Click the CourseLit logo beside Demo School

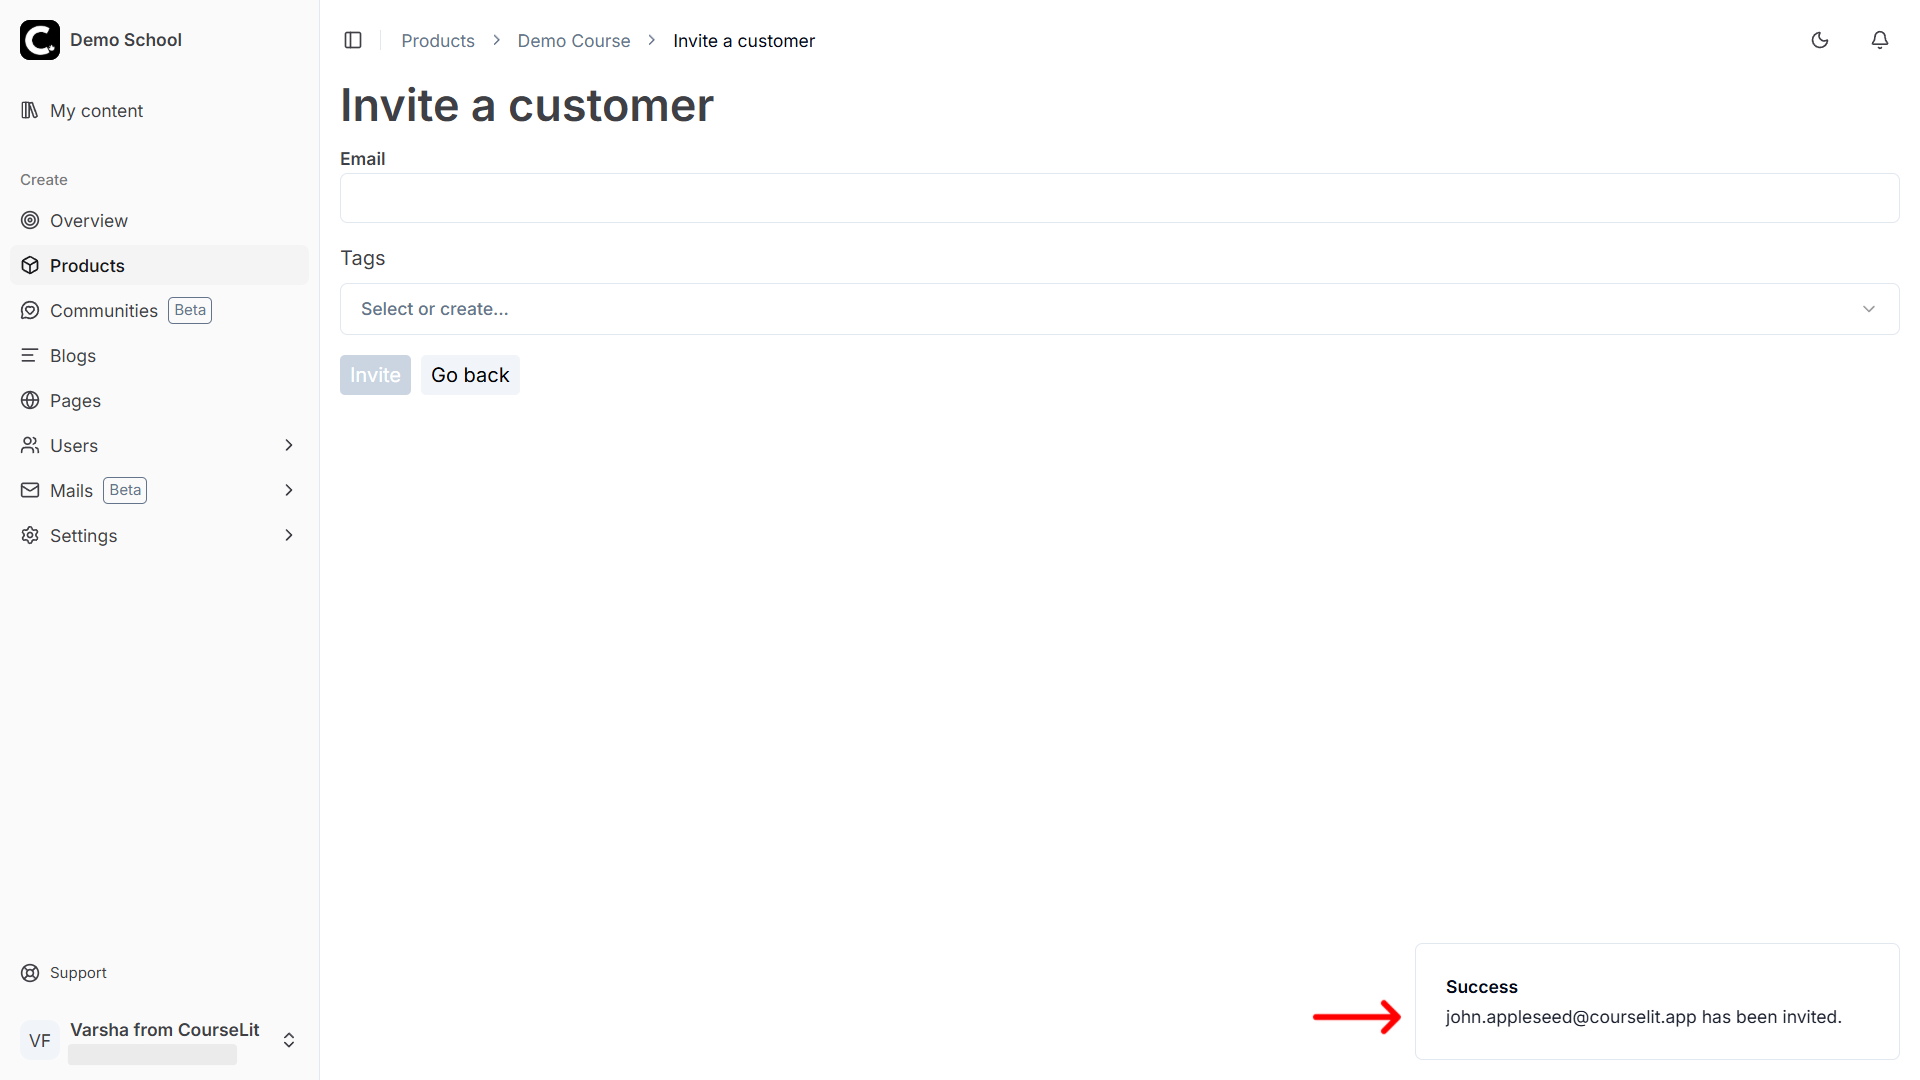40,40
